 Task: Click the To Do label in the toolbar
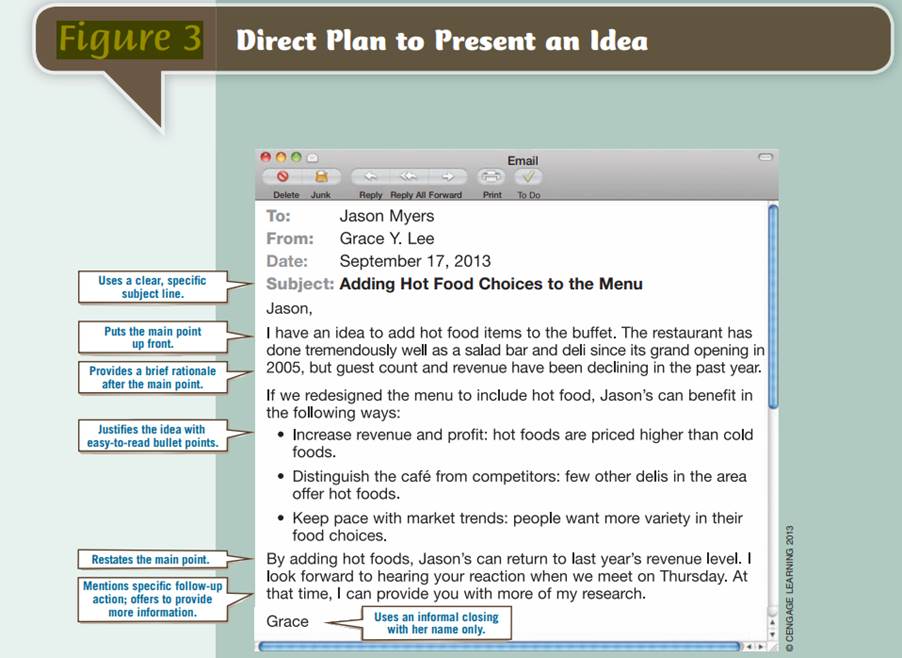(529, 195)
